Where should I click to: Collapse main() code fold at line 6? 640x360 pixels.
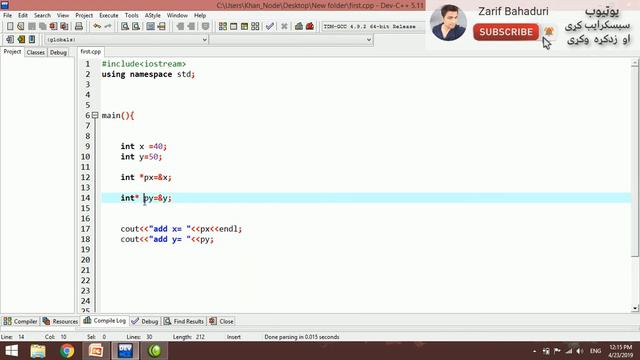click(x=95, y=115)
